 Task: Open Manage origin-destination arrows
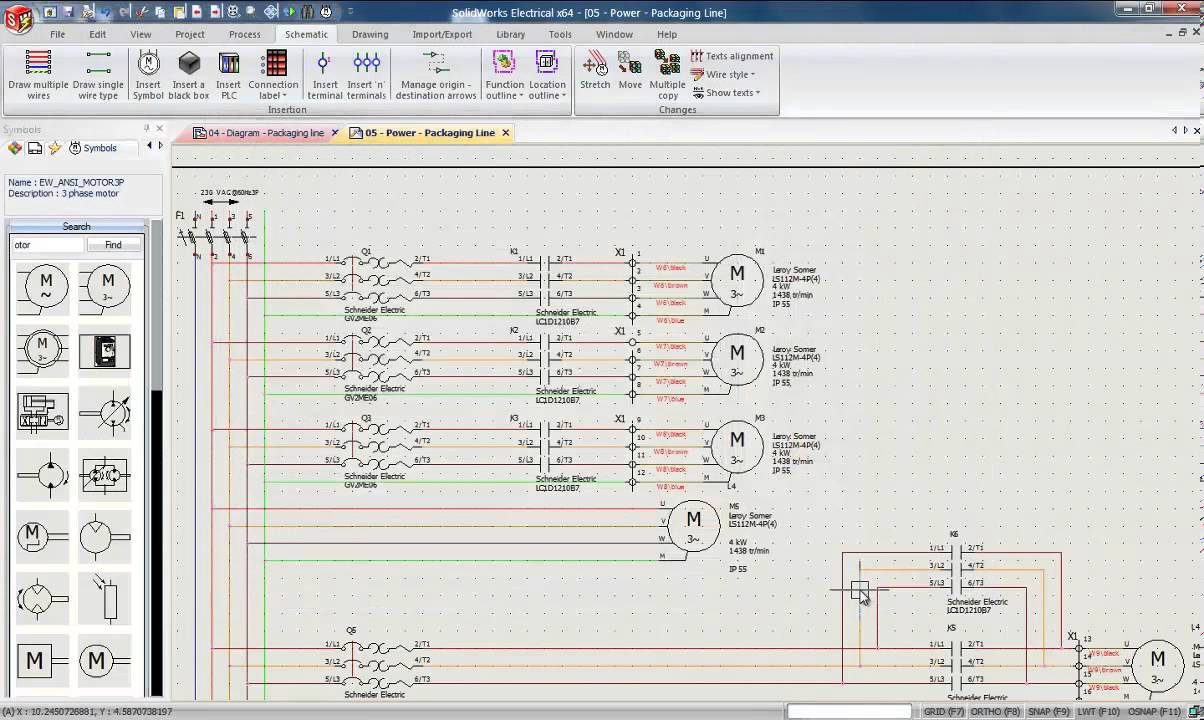click(x=435, y=75)
